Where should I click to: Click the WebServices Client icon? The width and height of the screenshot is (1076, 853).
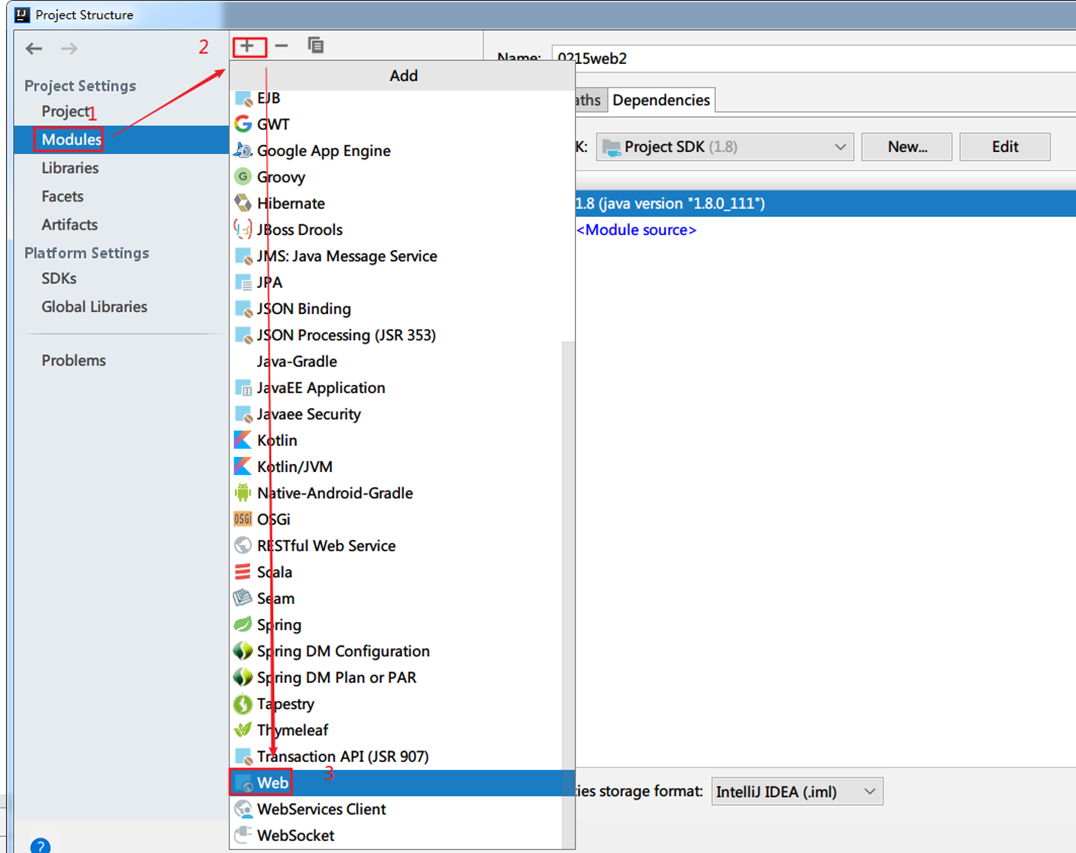click(x=243, y=809)
